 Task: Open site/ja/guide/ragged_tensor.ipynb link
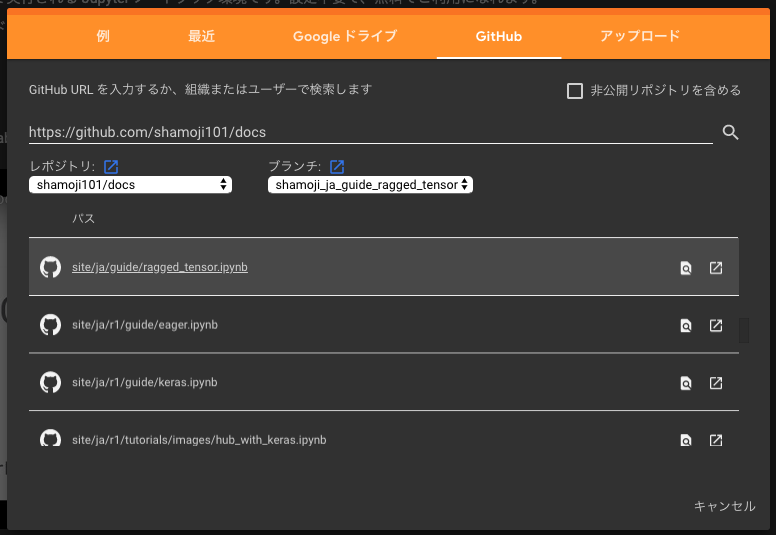click(160, 267)
